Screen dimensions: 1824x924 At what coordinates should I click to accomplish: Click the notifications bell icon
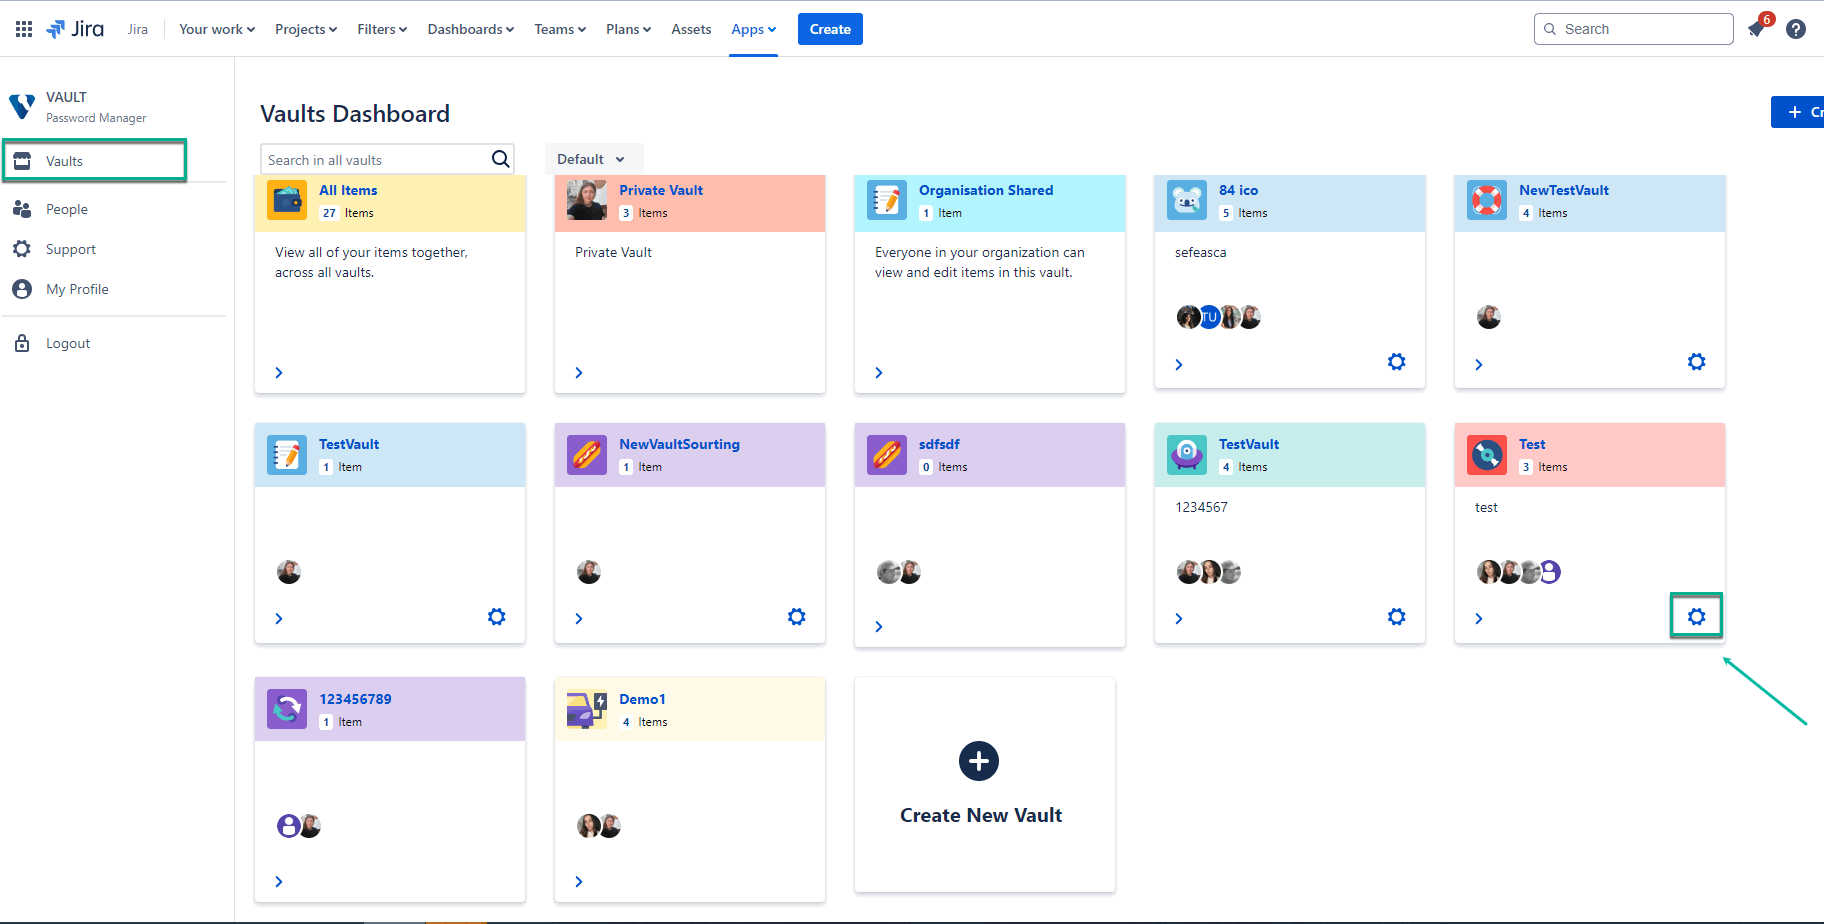coord(1756,29)
